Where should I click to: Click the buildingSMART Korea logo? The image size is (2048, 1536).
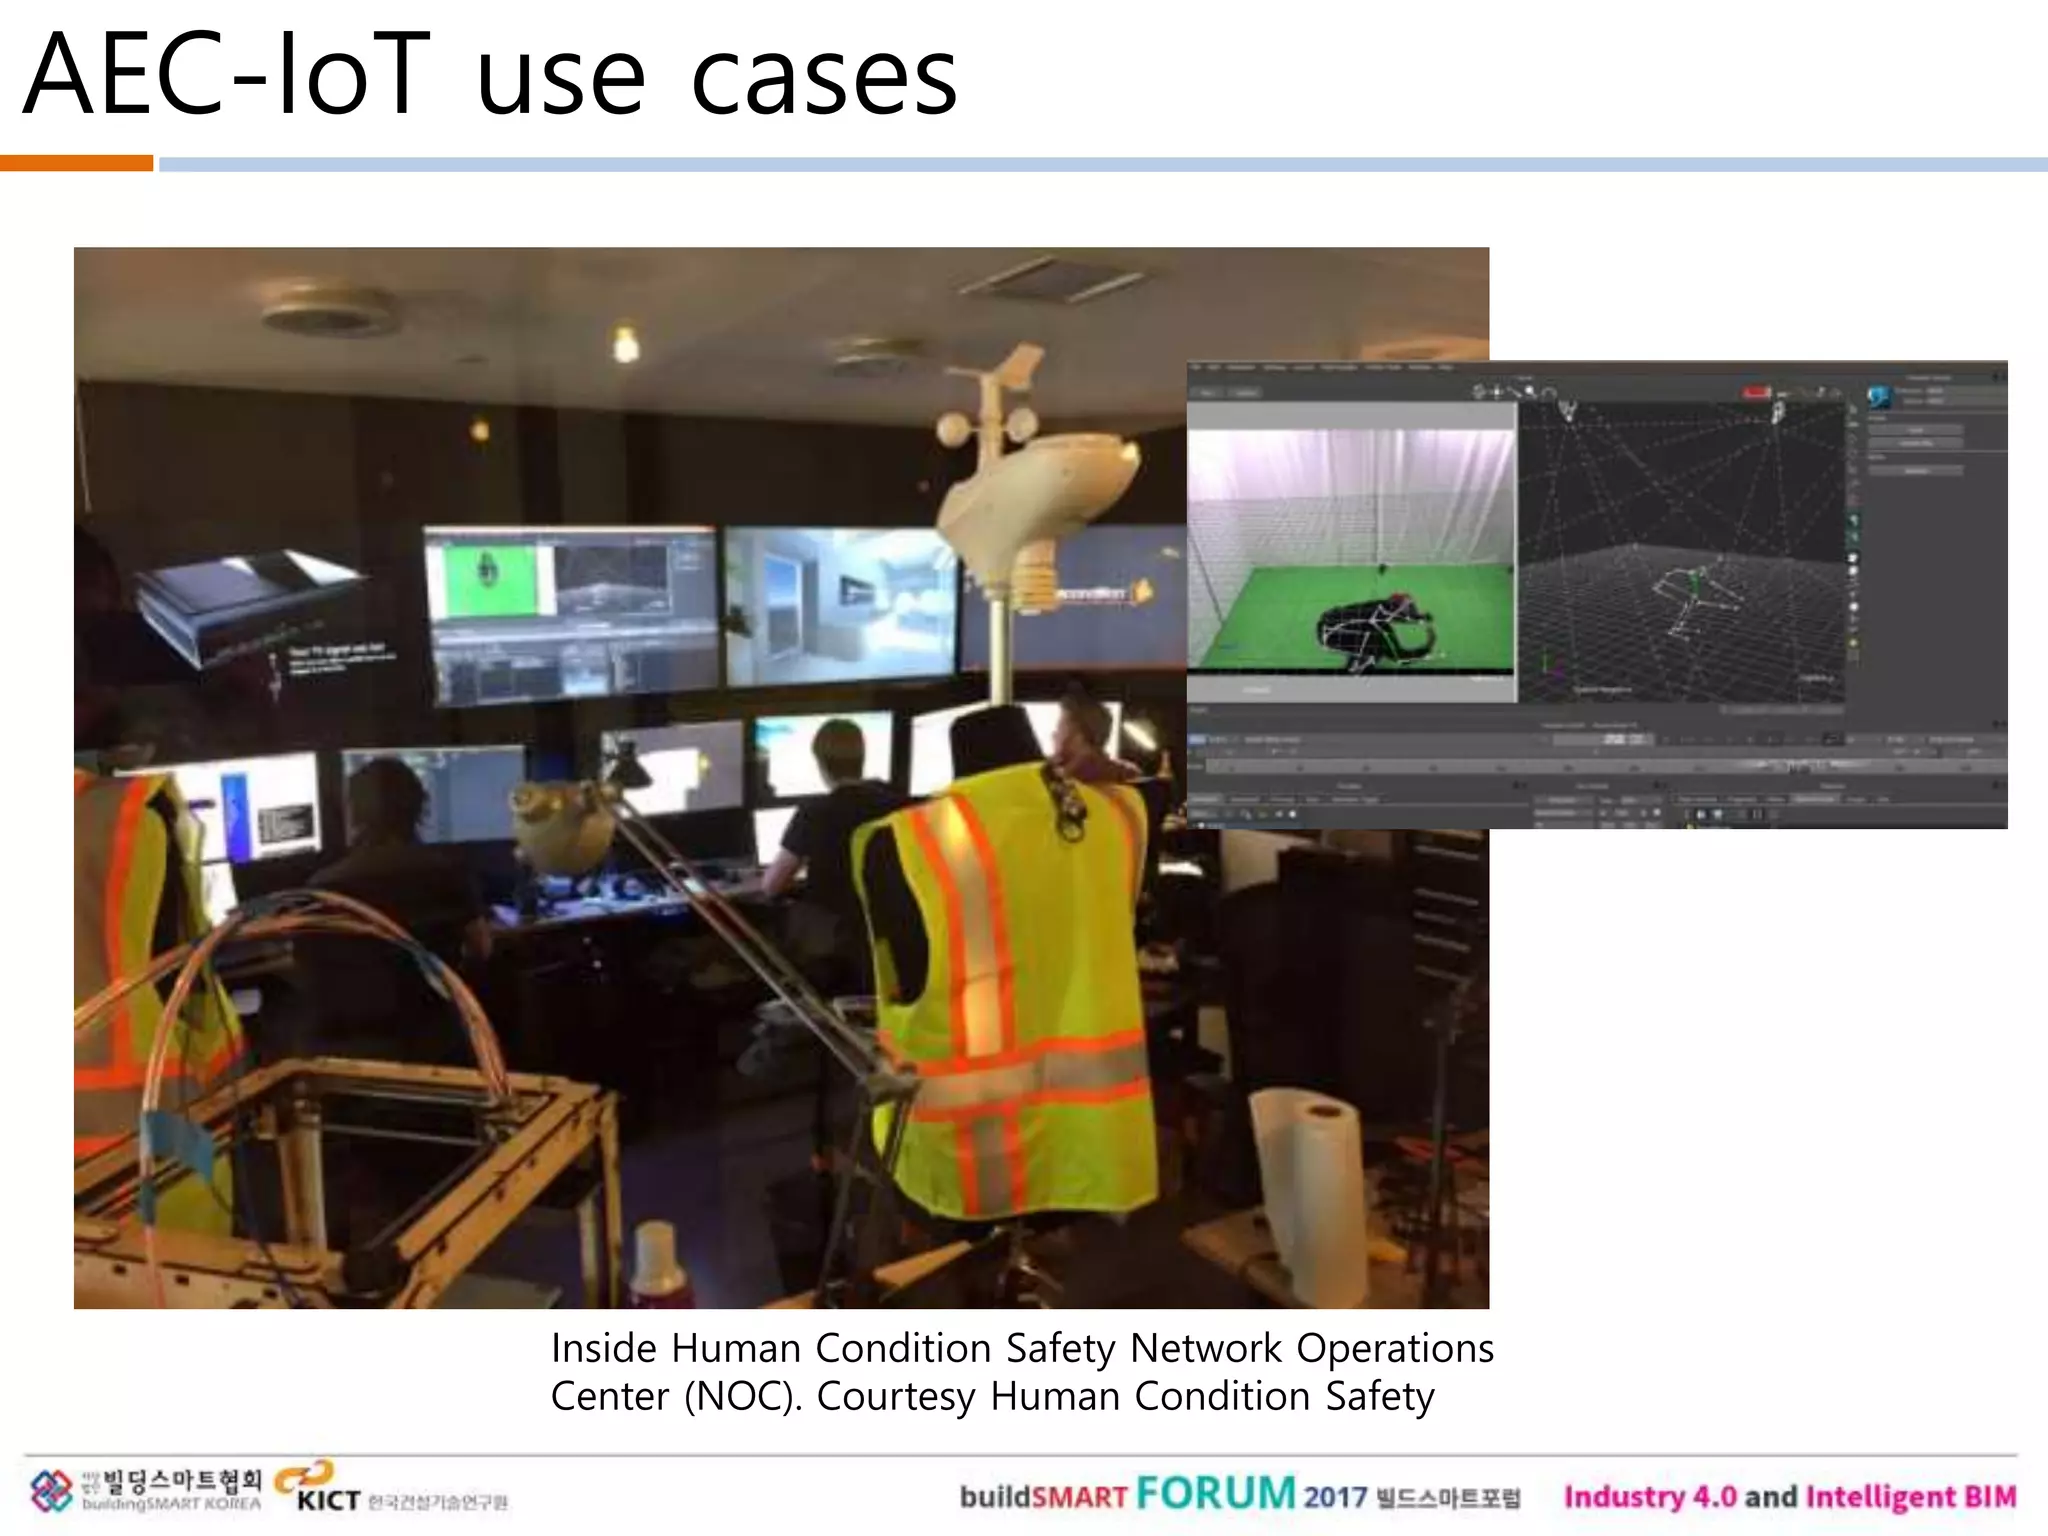point(146,1490)
